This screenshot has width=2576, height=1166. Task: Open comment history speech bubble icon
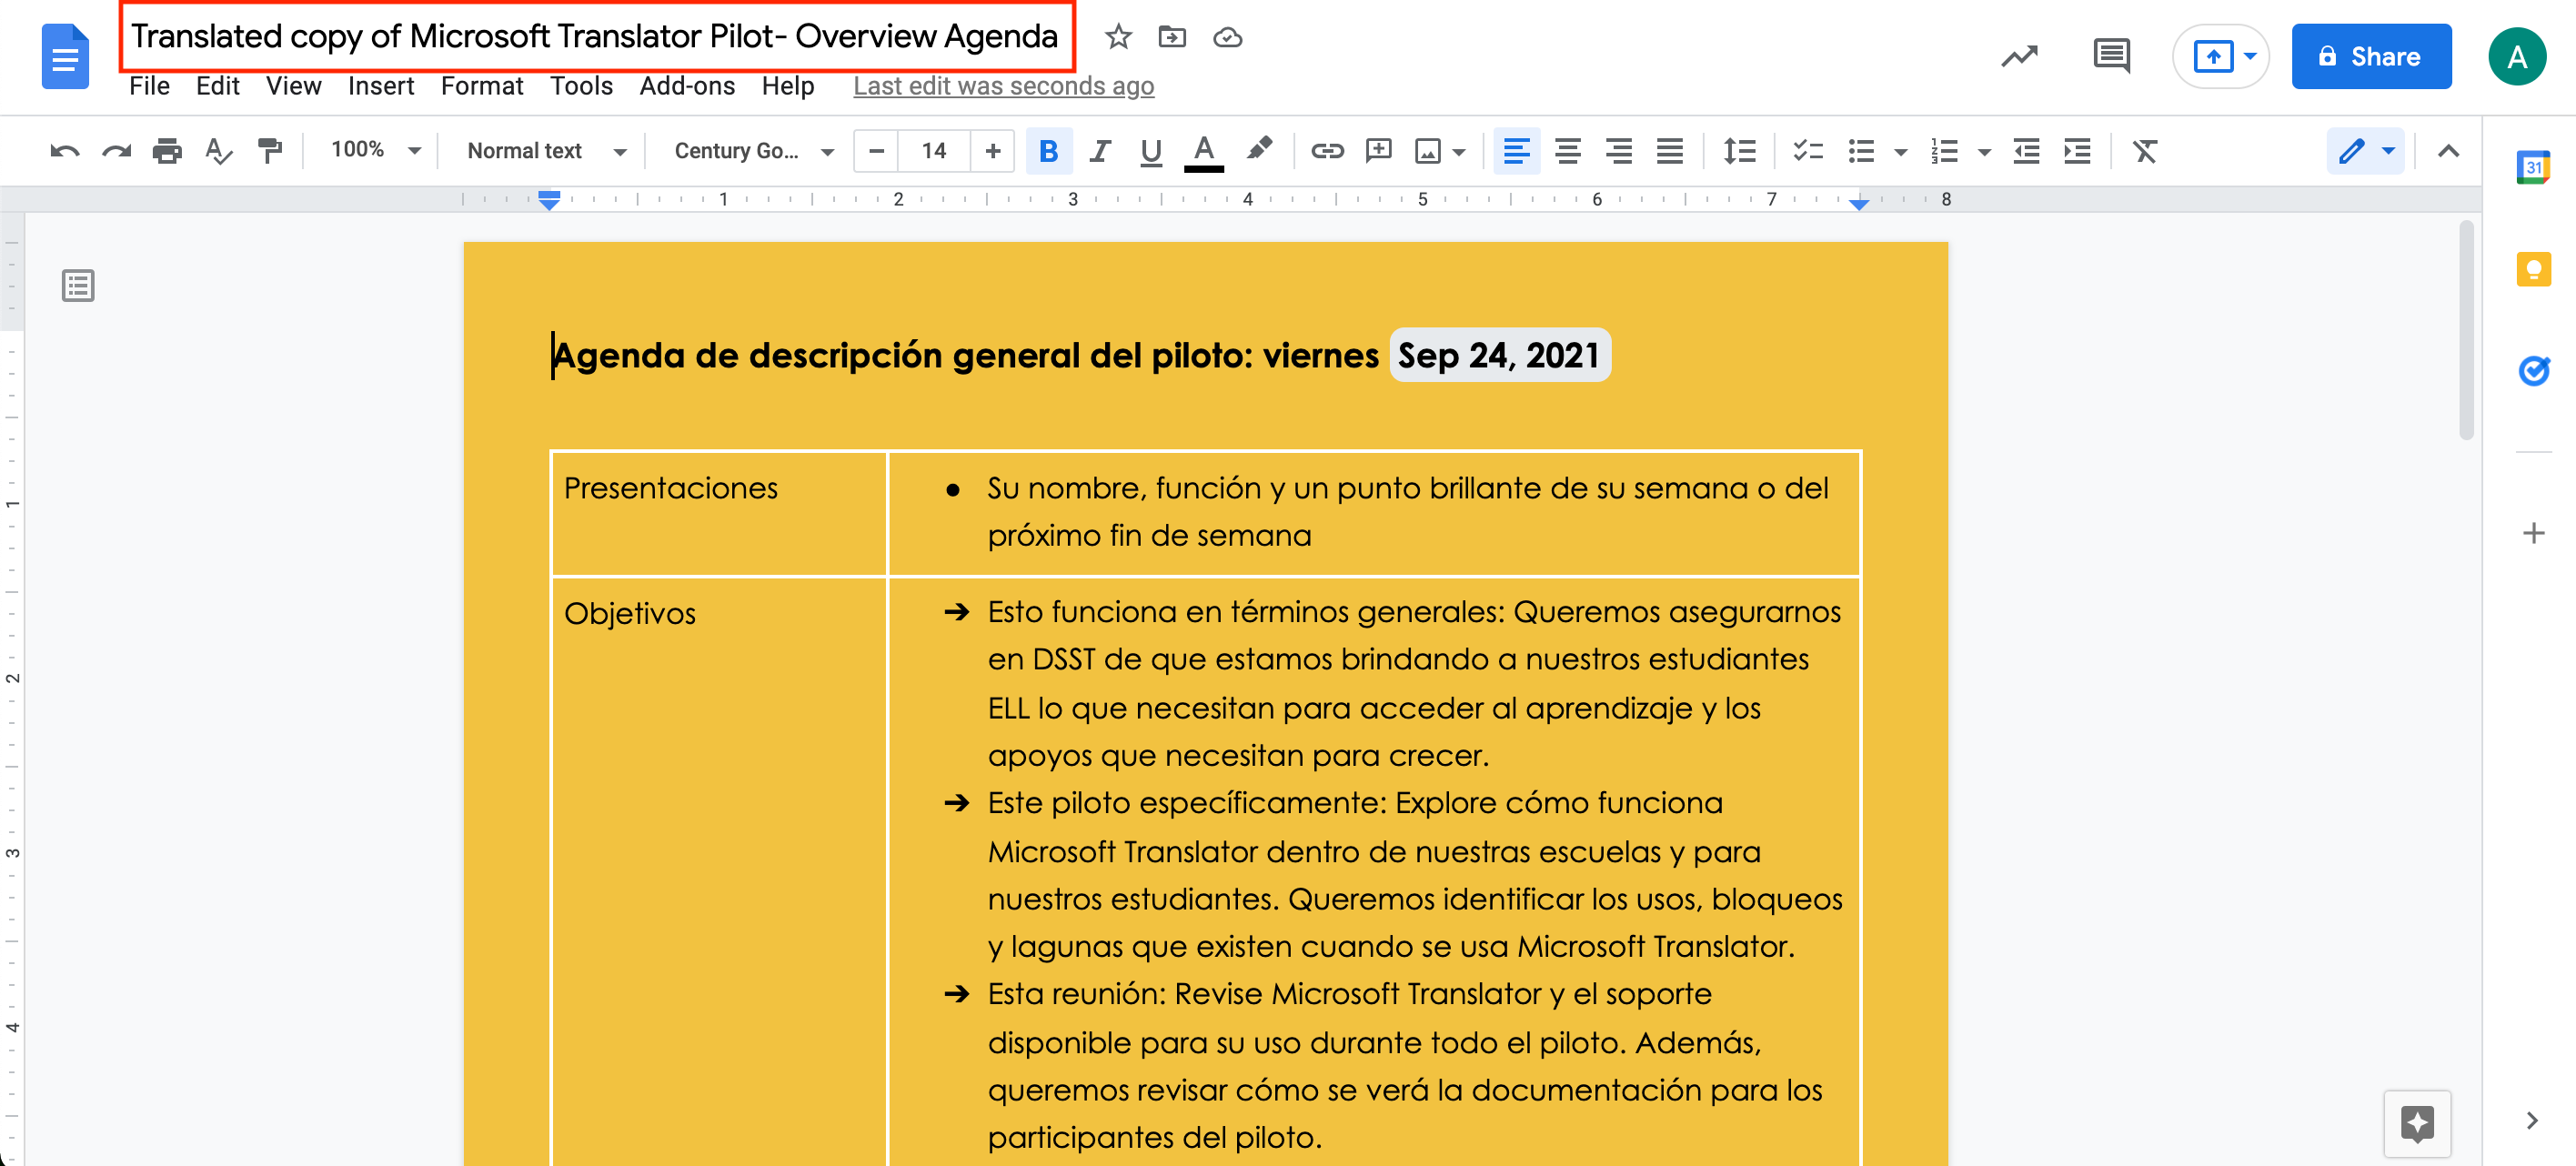click(2111, 56)
